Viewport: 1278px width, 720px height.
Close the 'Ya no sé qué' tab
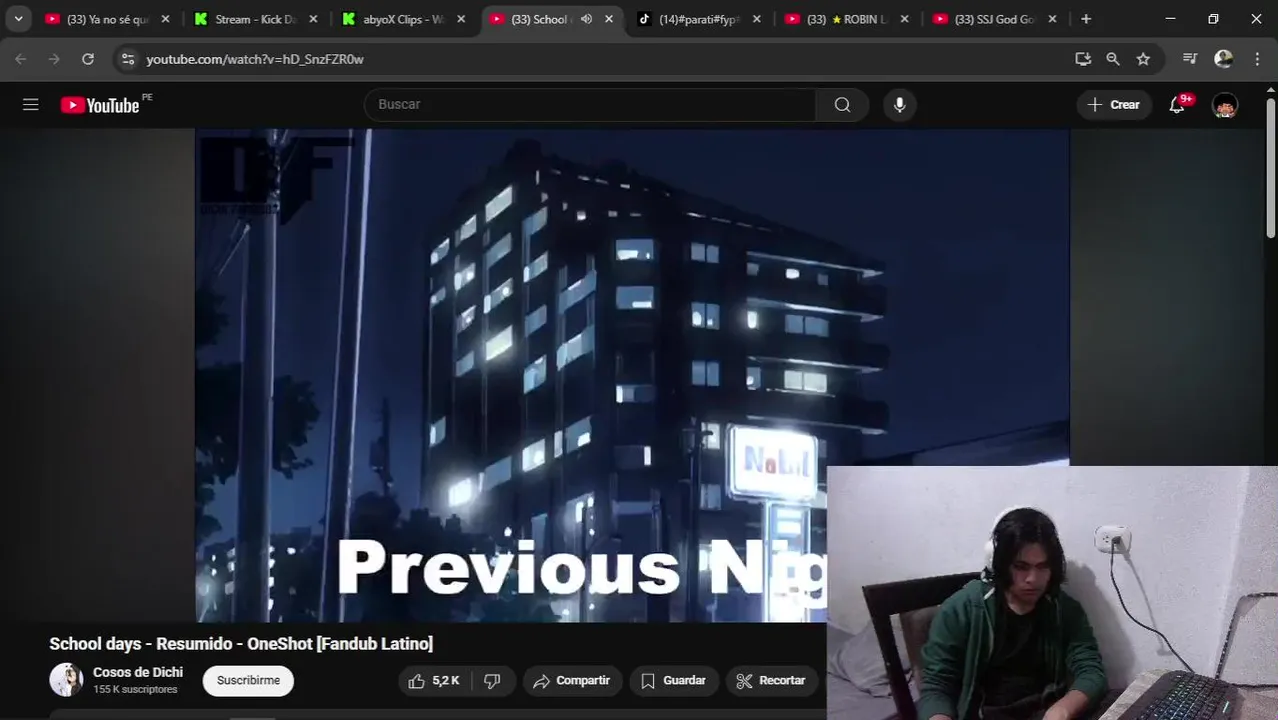pos(166,19)
